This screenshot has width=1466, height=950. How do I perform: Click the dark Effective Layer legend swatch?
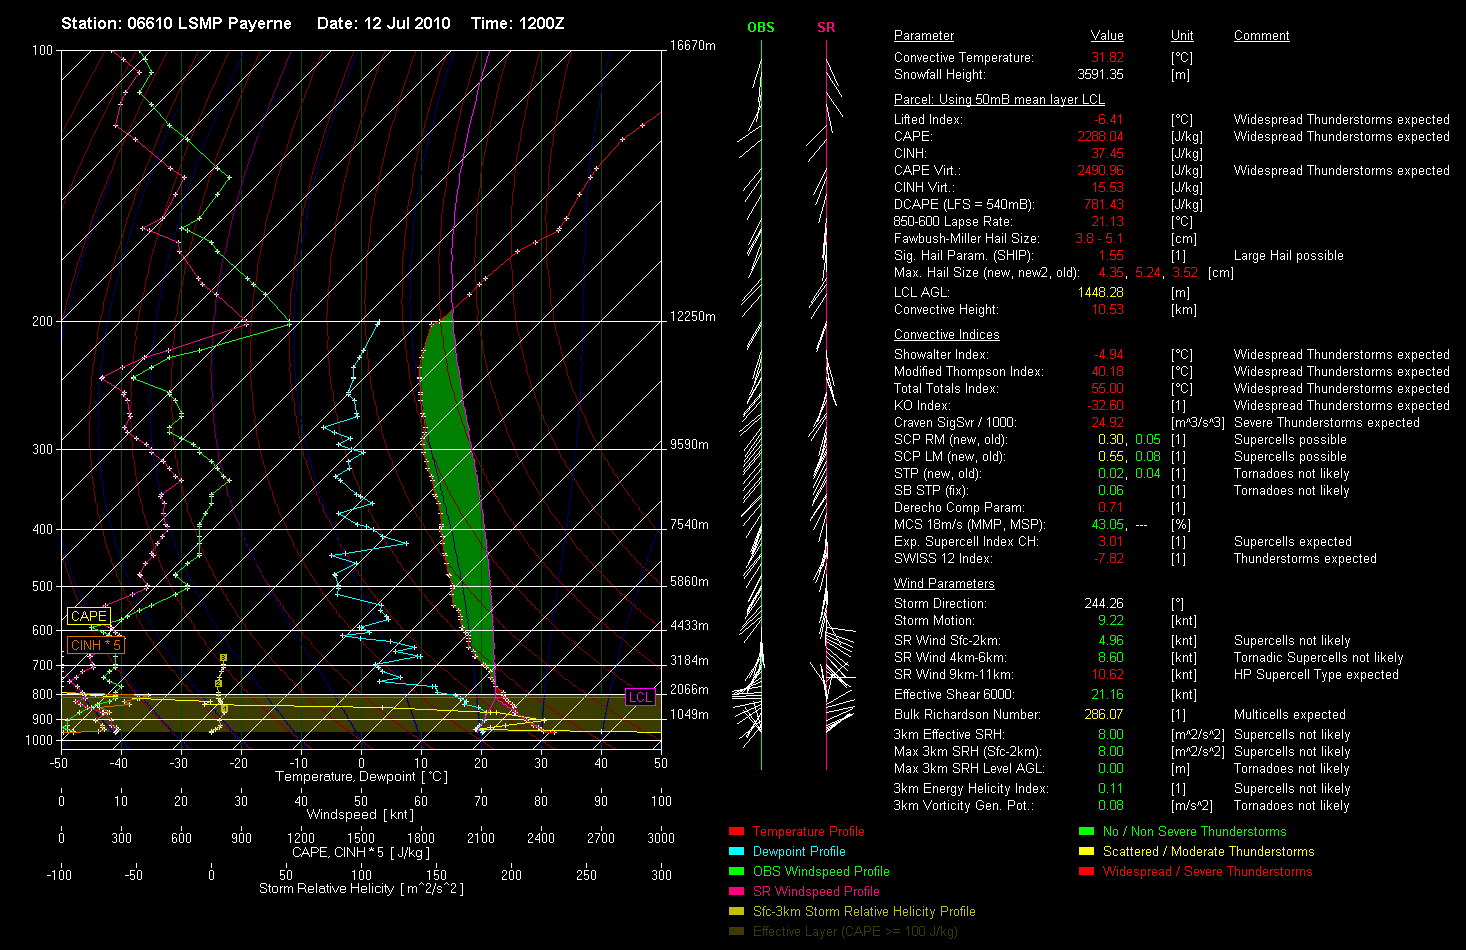(x=737, y=932)
